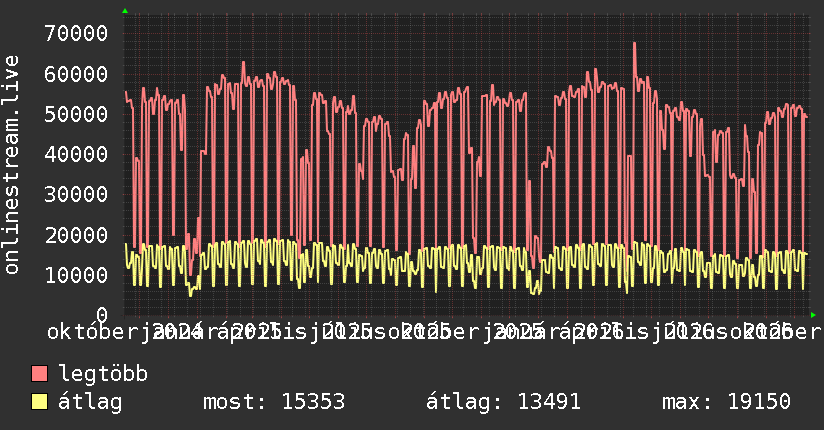
Task: Click the 60000 y-axis label
Action: coord(76,74)
